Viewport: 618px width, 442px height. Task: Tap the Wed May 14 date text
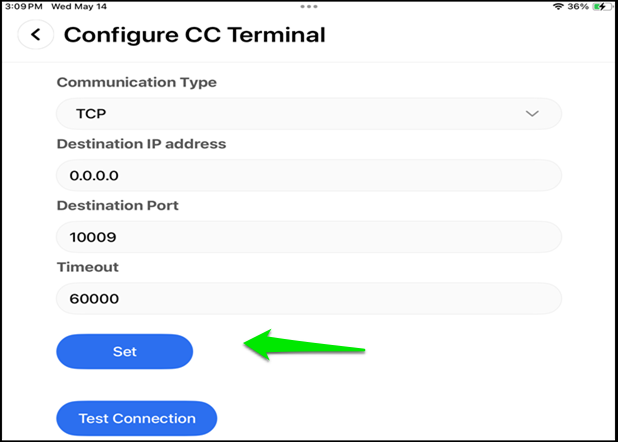click(79, 6)
